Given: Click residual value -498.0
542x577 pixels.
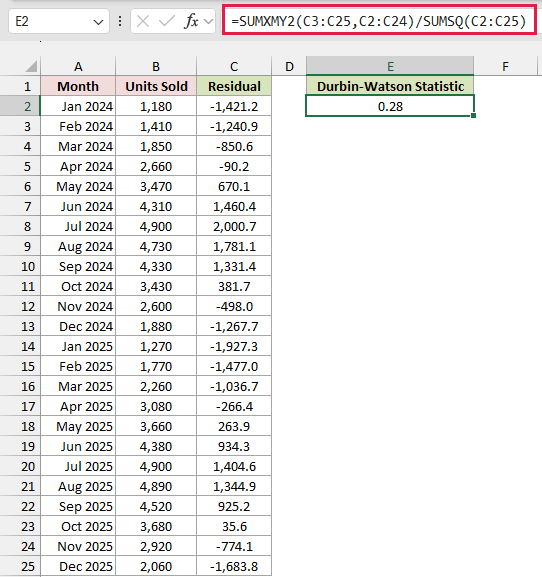Looking at the screenshot, I should 234,306.
